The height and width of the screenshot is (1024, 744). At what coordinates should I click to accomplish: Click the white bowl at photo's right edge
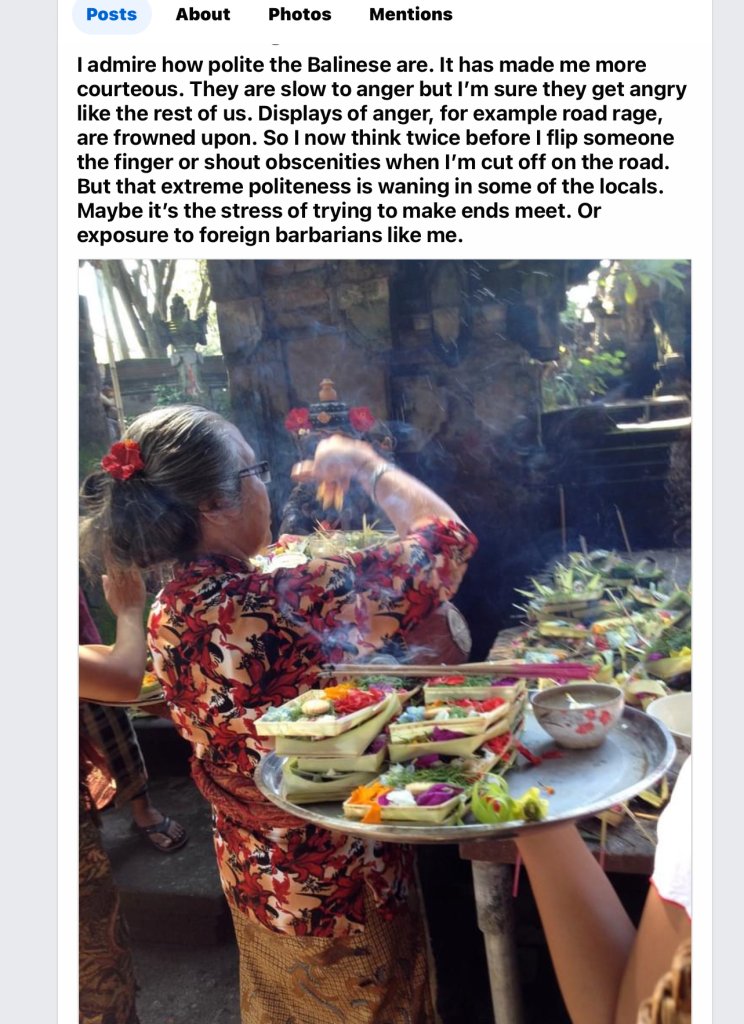coord(670,715)
